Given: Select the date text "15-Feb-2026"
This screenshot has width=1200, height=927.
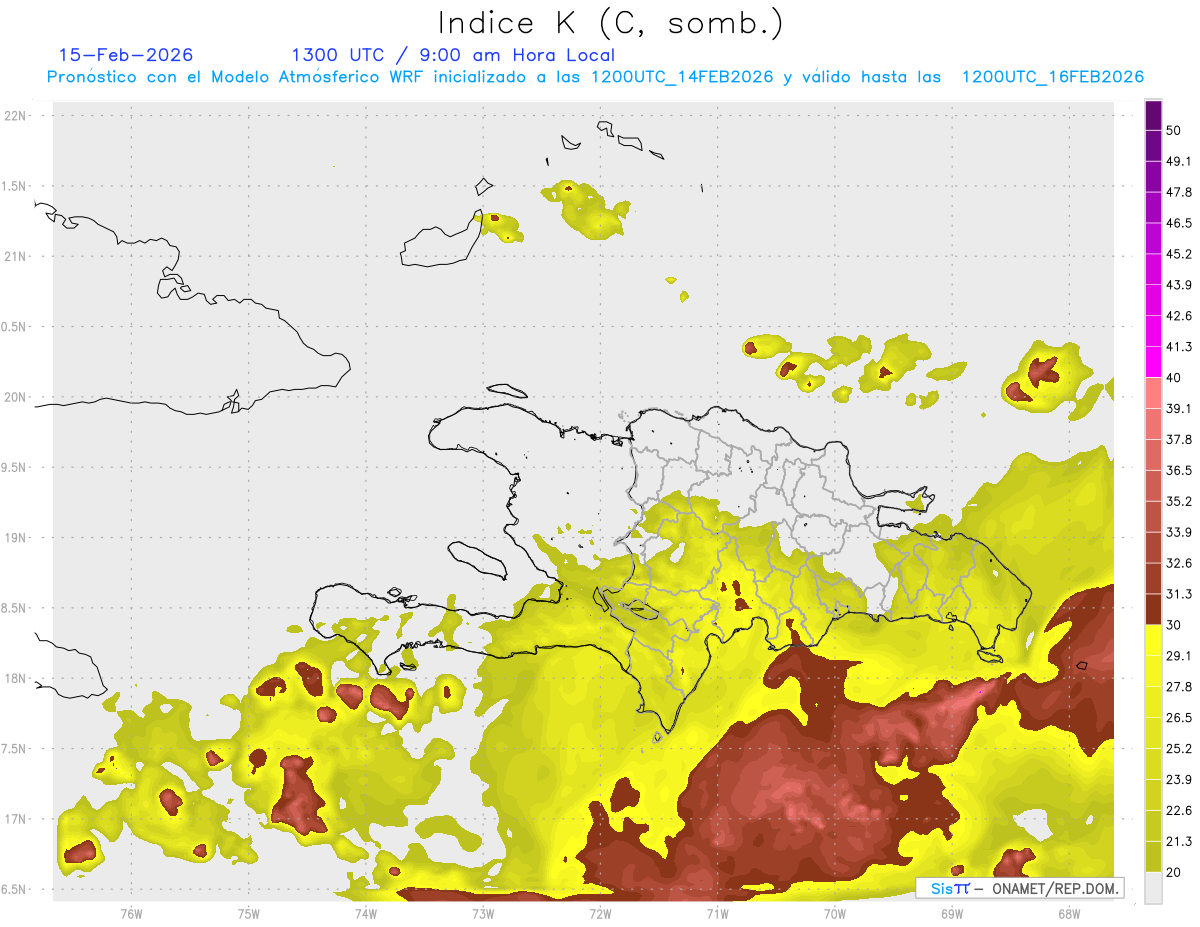Looking at the screenshot, I should click(126, 55).
